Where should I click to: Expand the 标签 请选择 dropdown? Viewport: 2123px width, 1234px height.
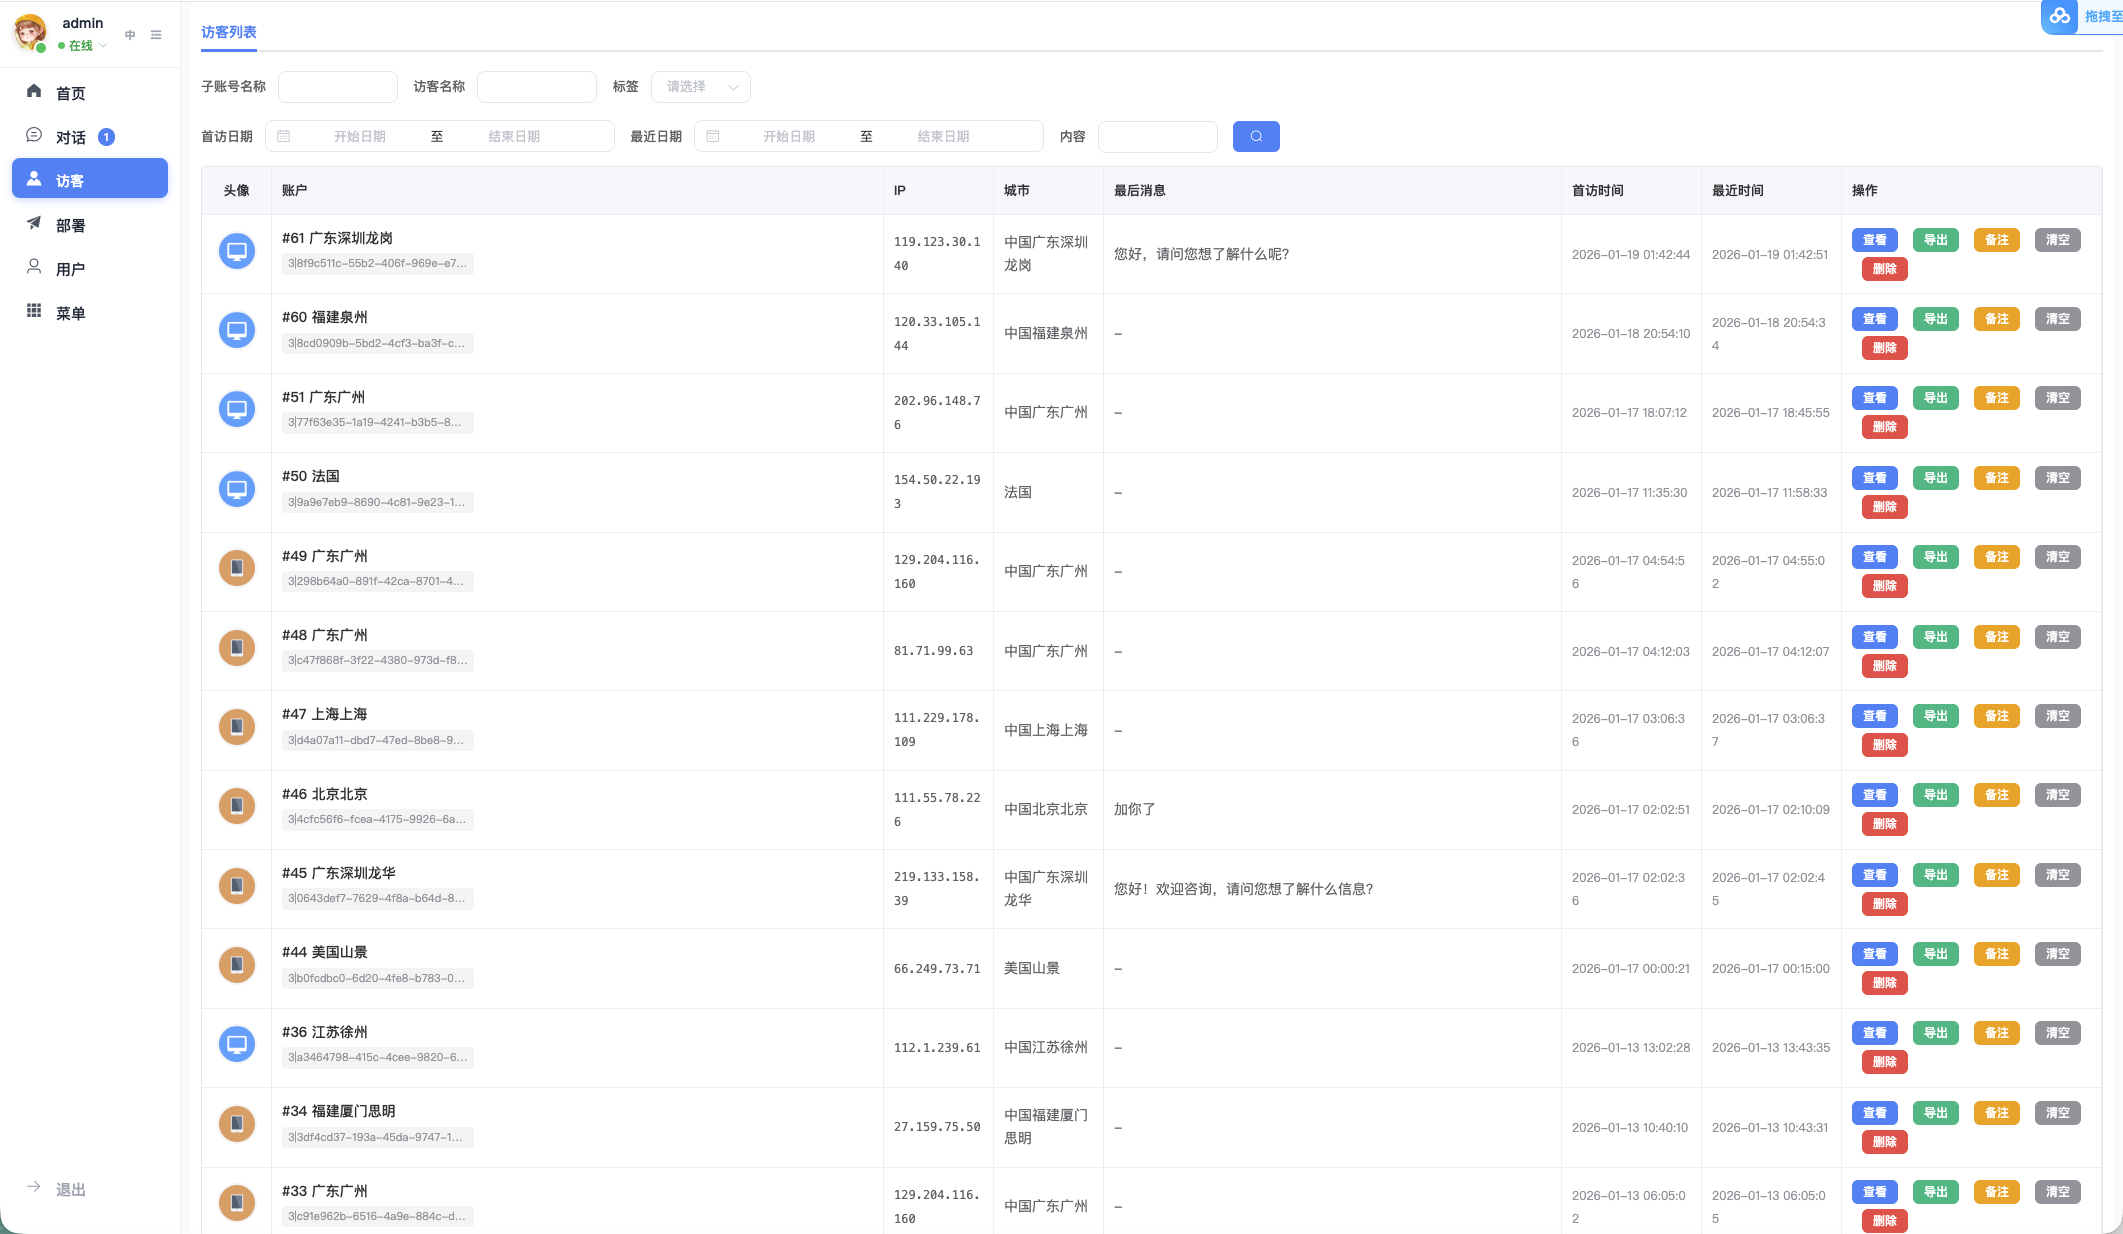pyautogui.click(x=700, y=87)
